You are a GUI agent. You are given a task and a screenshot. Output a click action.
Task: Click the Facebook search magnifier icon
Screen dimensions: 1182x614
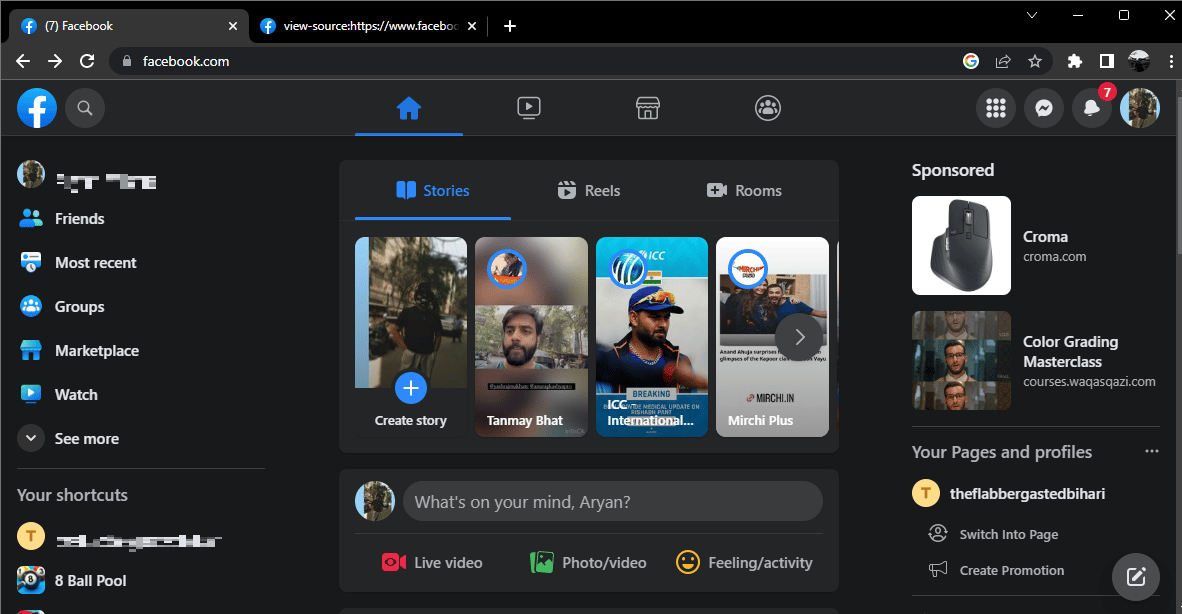coord(85,108)
